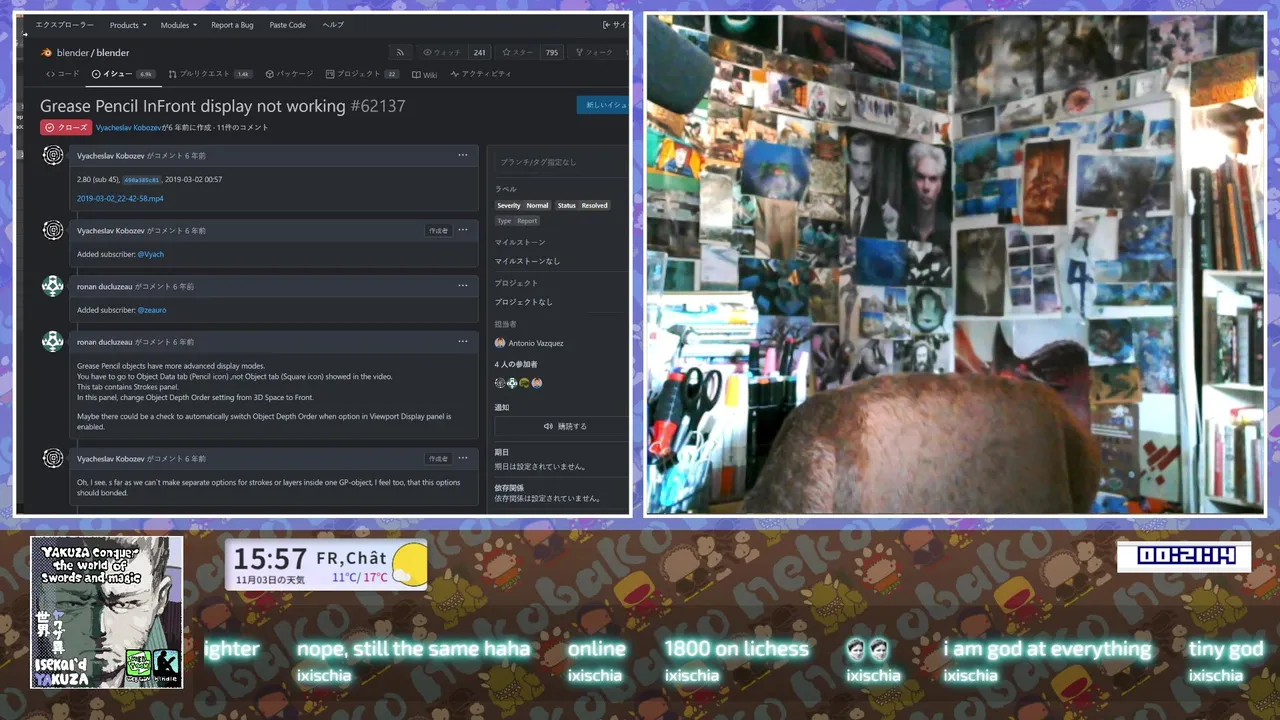Switch to the コード (Code) tab

(x=63, y=74)
